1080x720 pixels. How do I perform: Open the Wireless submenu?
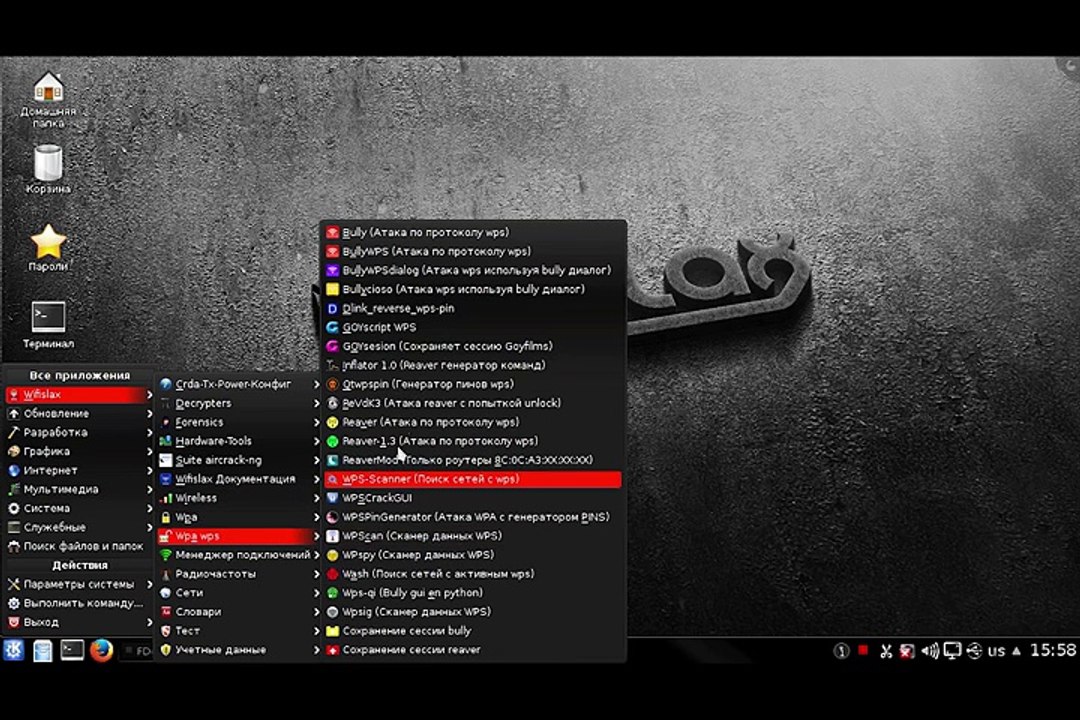coord(239,497)
